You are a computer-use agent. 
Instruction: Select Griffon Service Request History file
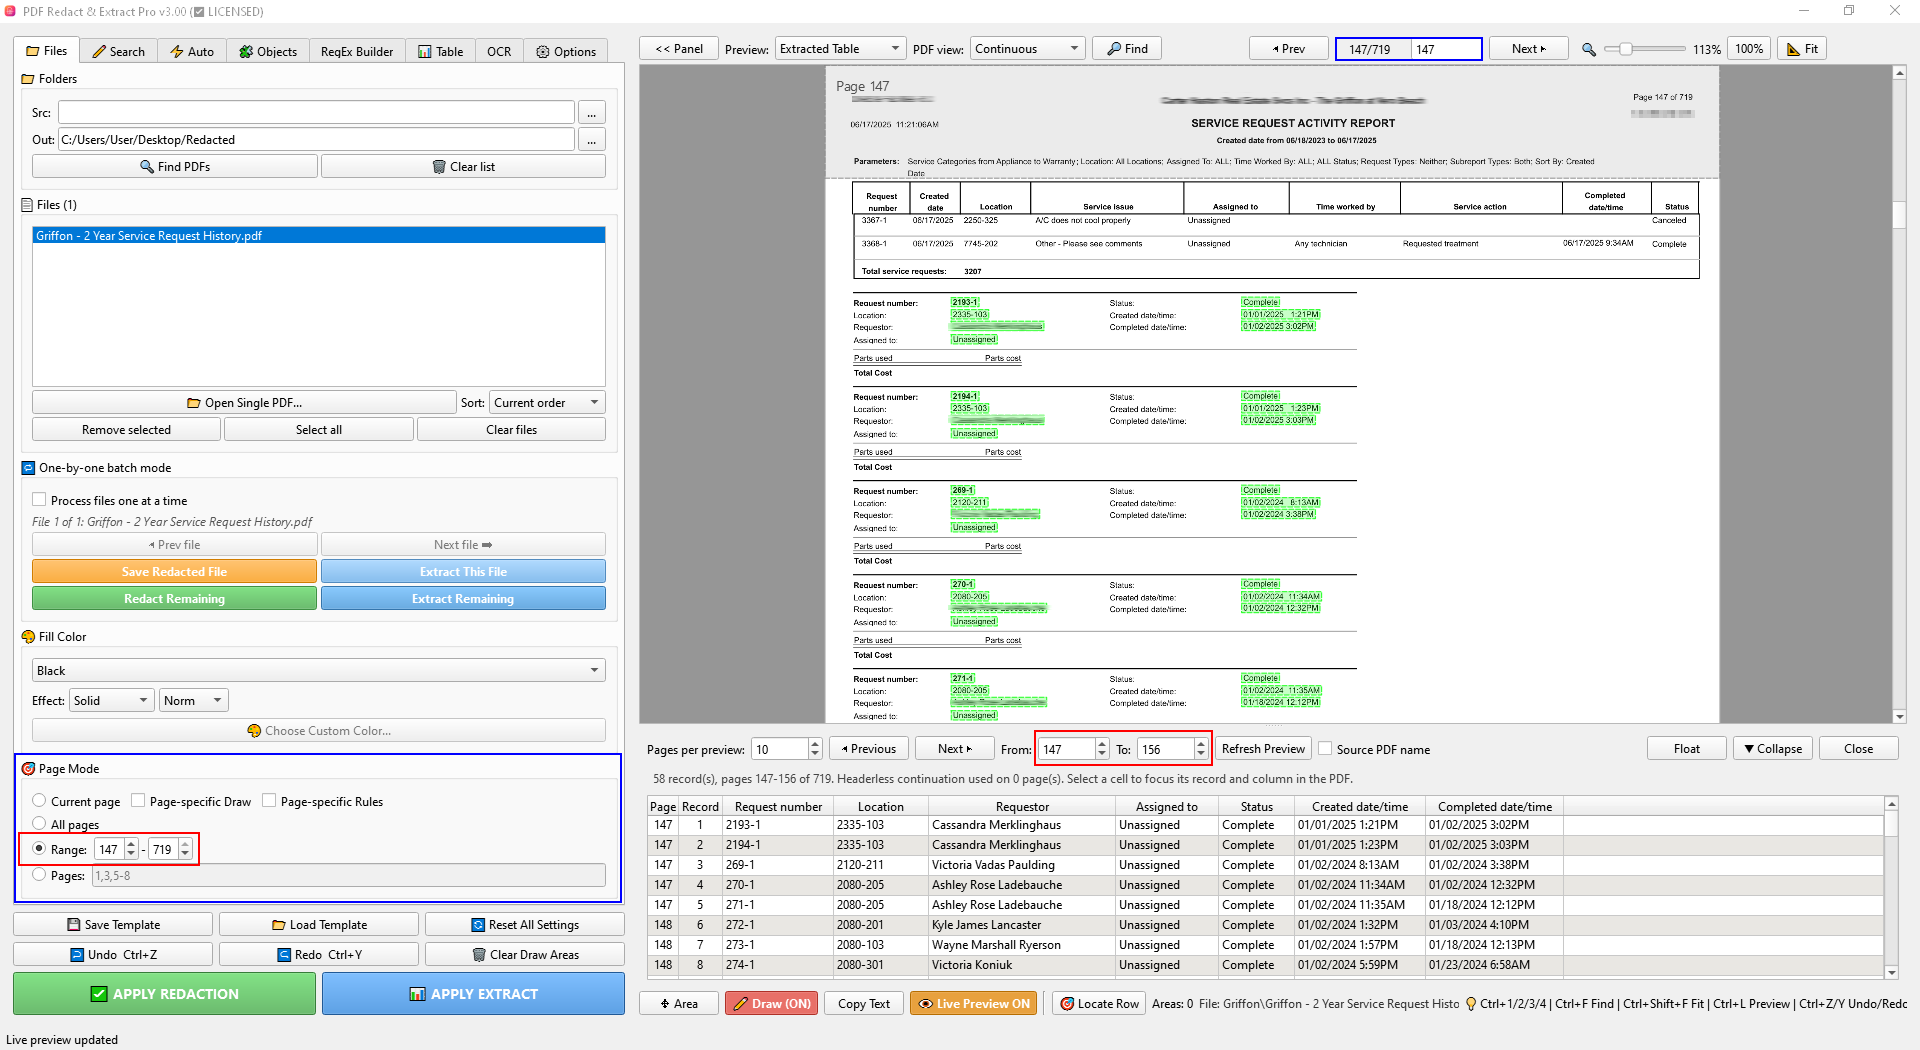[x=318, y=236]
